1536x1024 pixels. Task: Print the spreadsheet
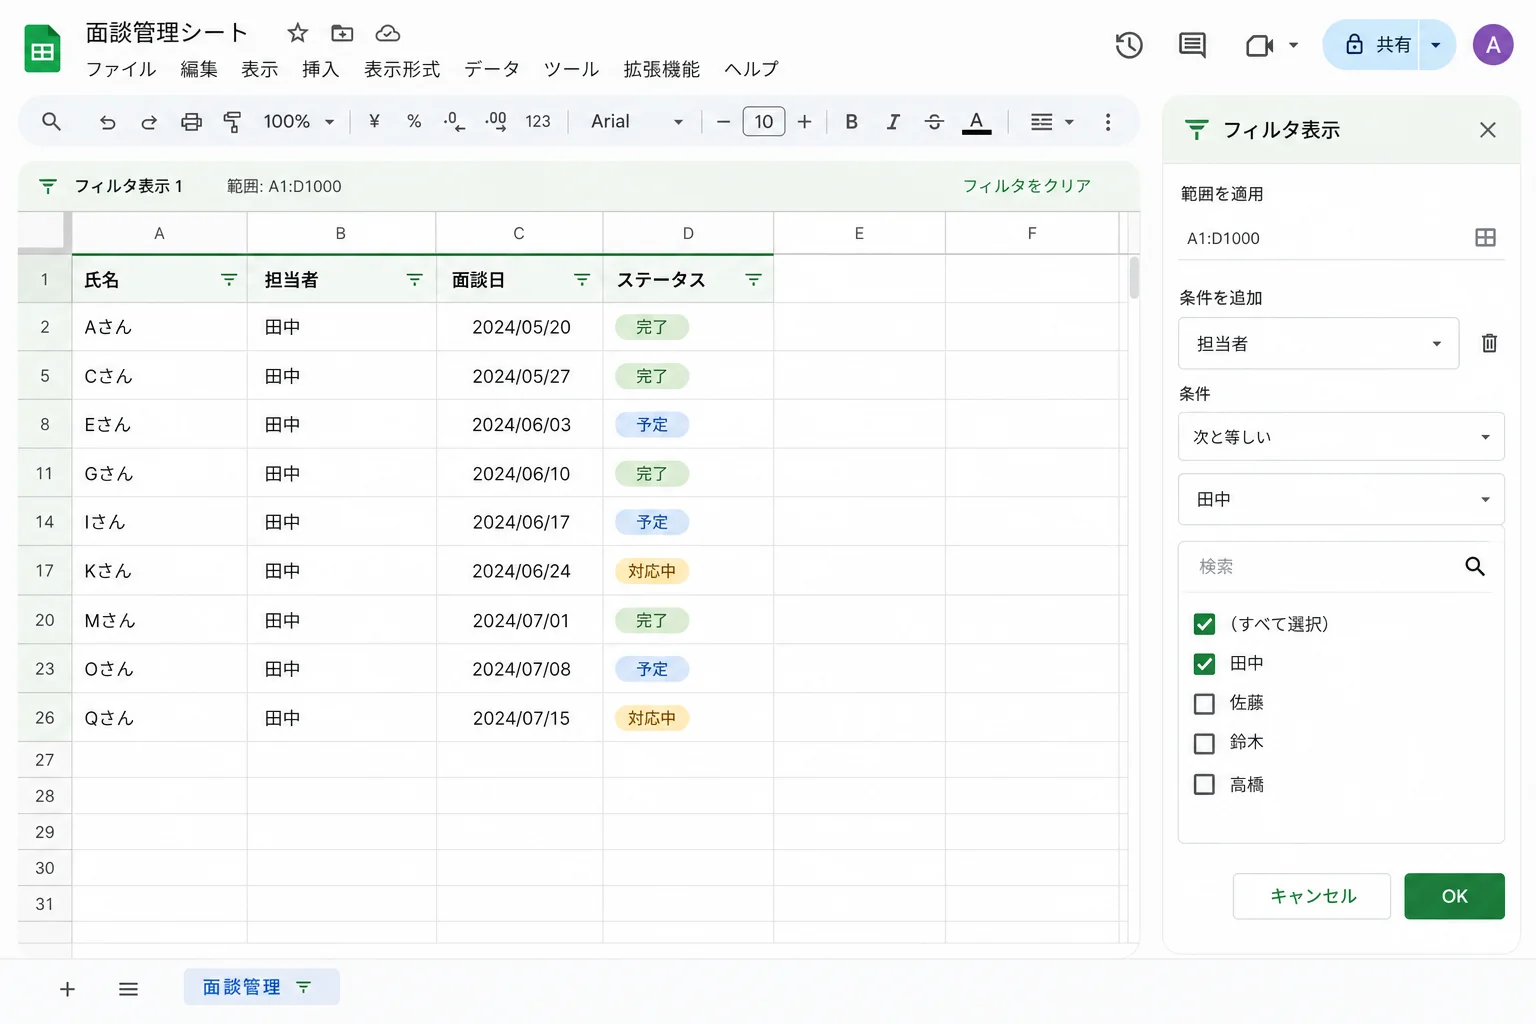[191, 122]
